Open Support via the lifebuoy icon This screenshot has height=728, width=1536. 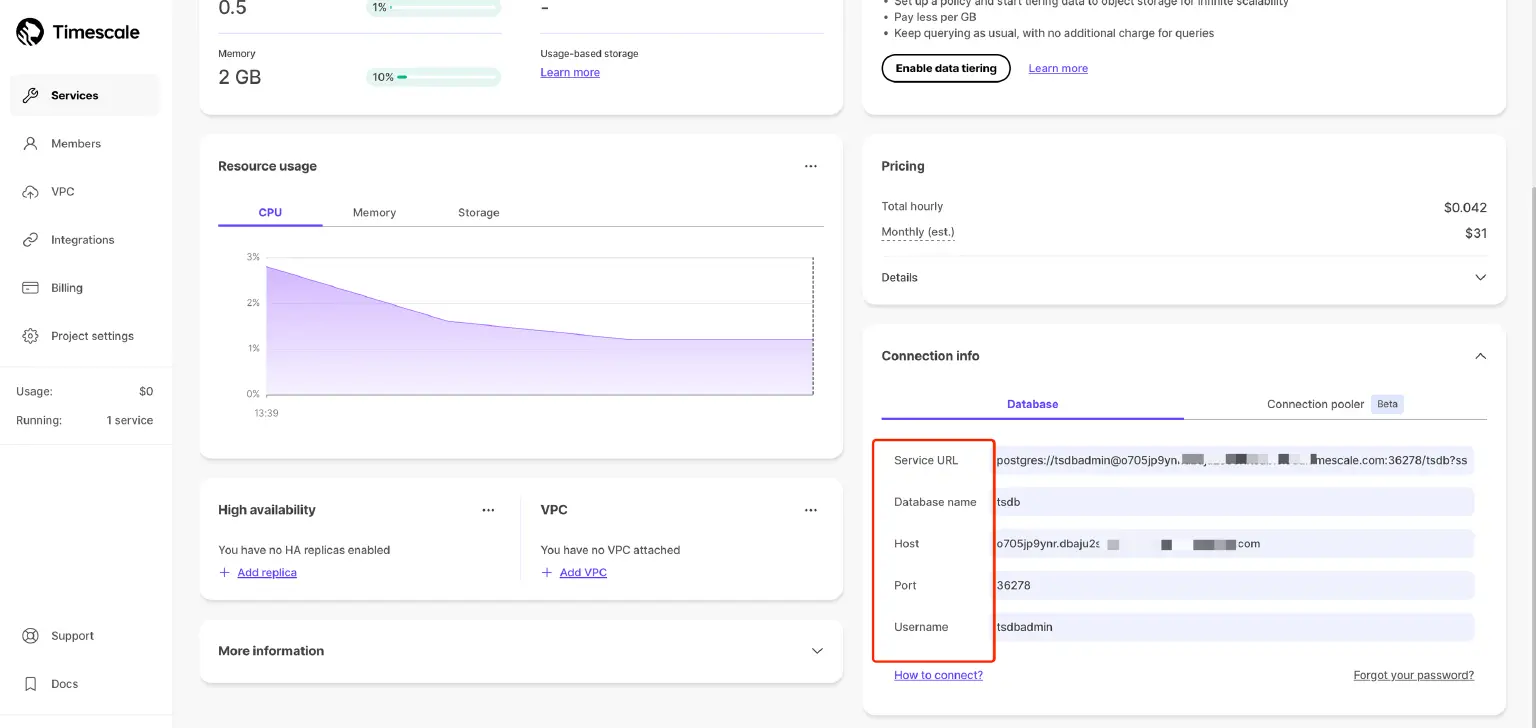[x=31, y=636]
